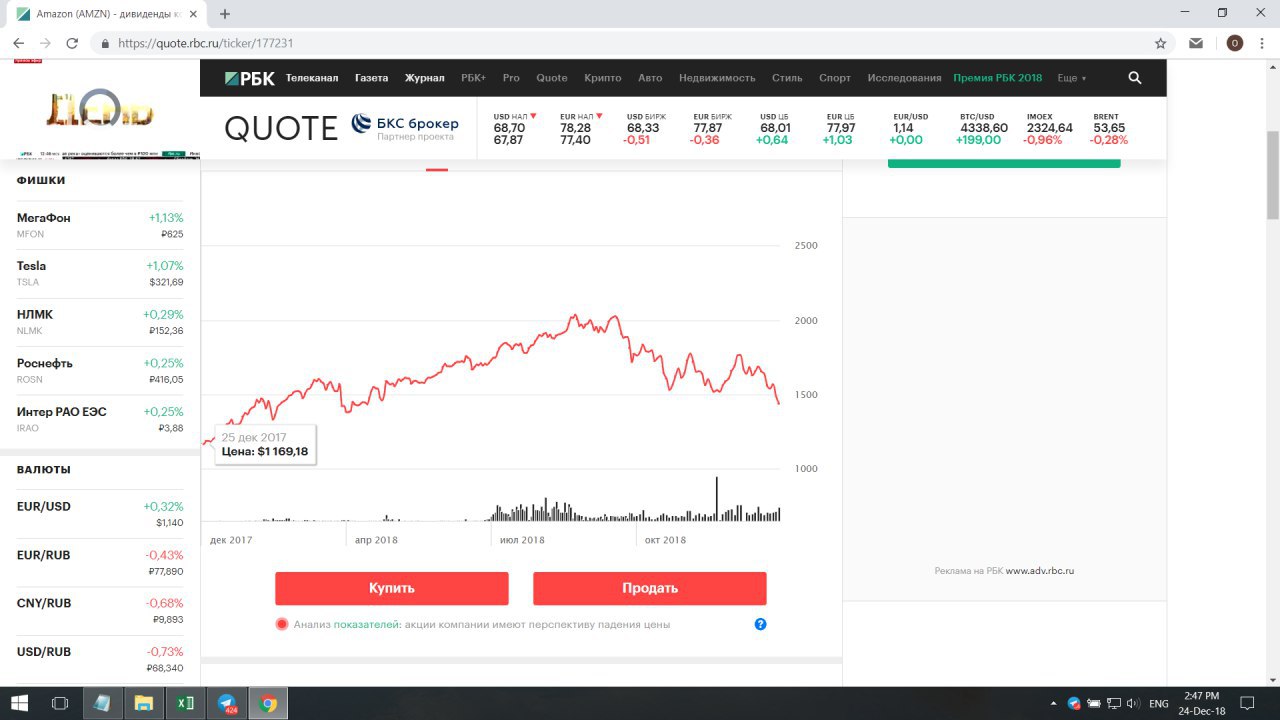
Task: Click the page vertical scrollbar thumb
Action: click(x=1272, y=175)
